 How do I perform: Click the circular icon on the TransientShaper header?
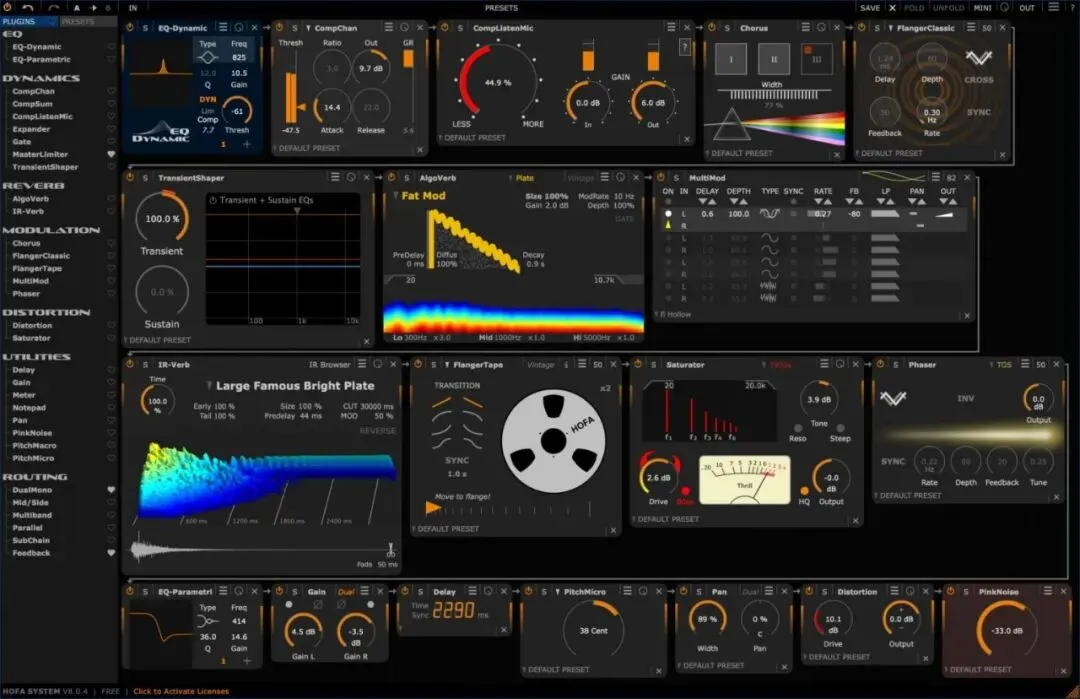point(351,177)
